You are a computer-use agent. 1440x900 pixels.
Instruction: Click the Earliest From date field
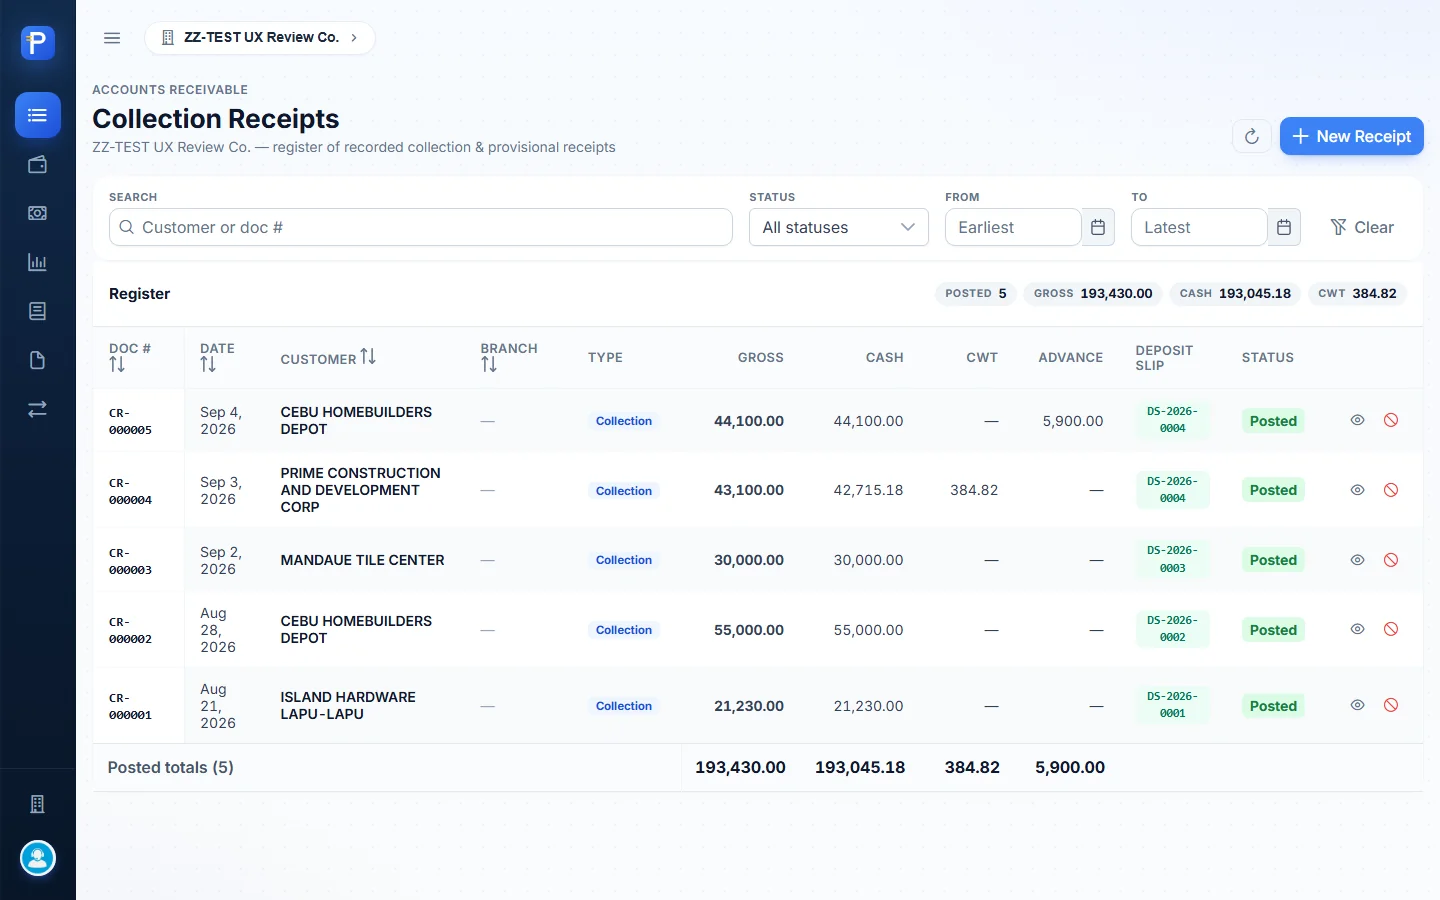[1013, 227]
